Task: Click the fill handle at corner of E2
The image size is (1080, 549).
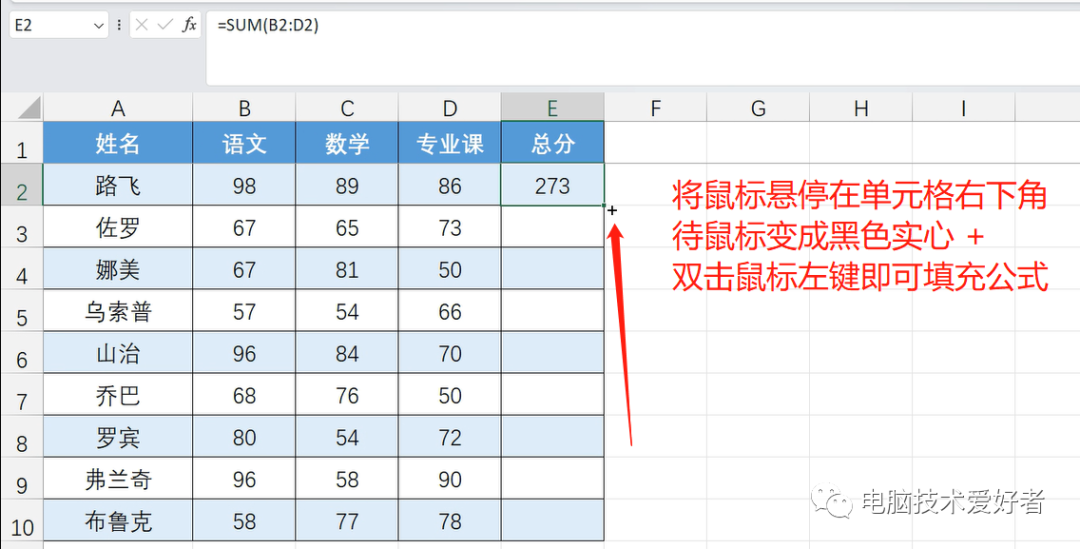Action: tap(604, 205)
